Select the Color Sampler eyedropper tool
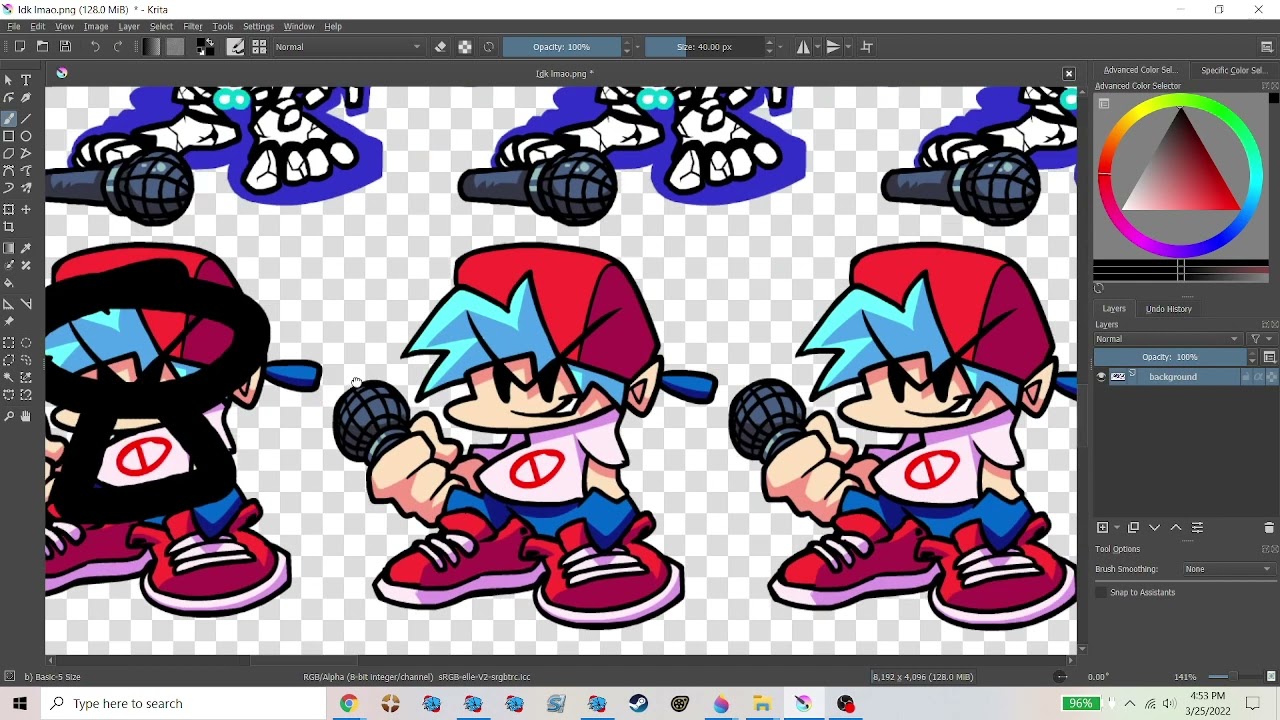 point(26,248)
